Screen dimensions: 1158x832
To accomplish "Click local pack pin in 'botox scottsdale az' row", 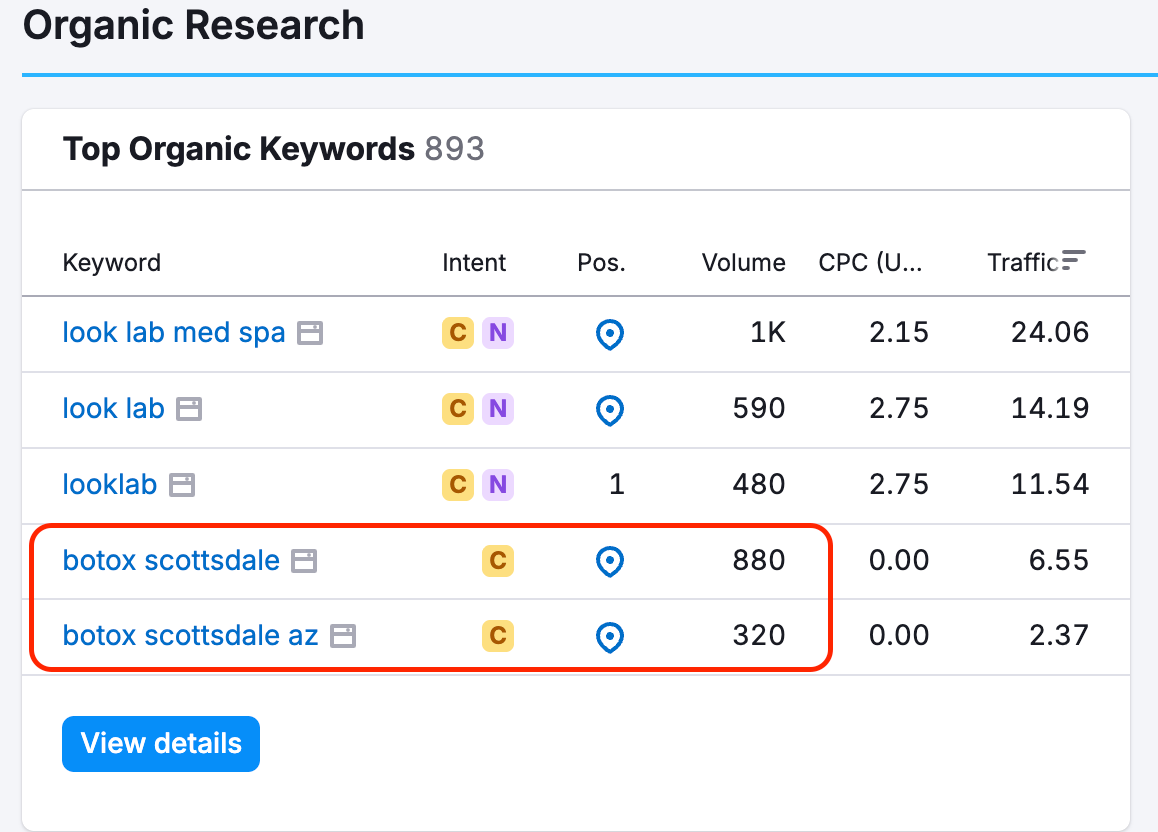I will (x=609, y=637).
